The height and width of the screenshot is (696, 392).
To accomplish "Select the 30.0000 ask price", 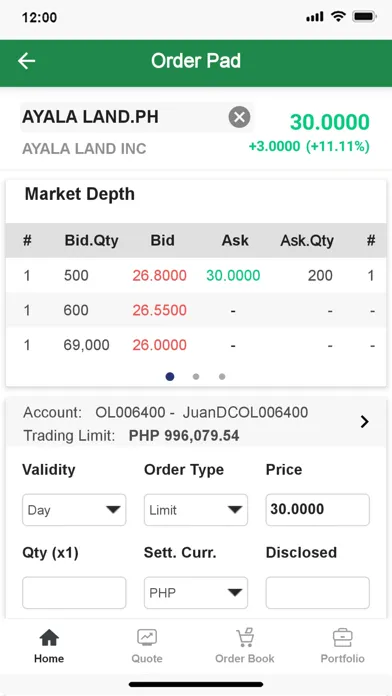I will point(233,276).
